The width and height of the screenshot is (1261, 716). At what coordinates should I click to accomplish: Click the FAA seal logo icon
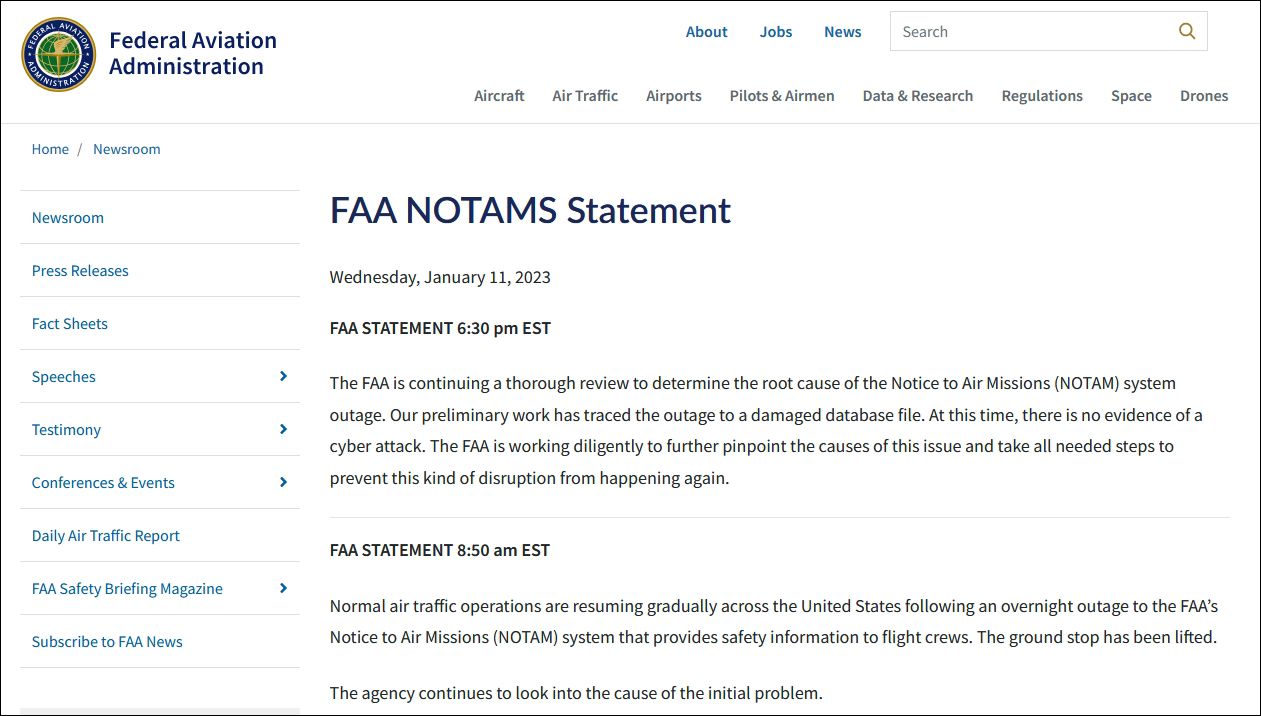pyautogui.click(x=59, y=54)
